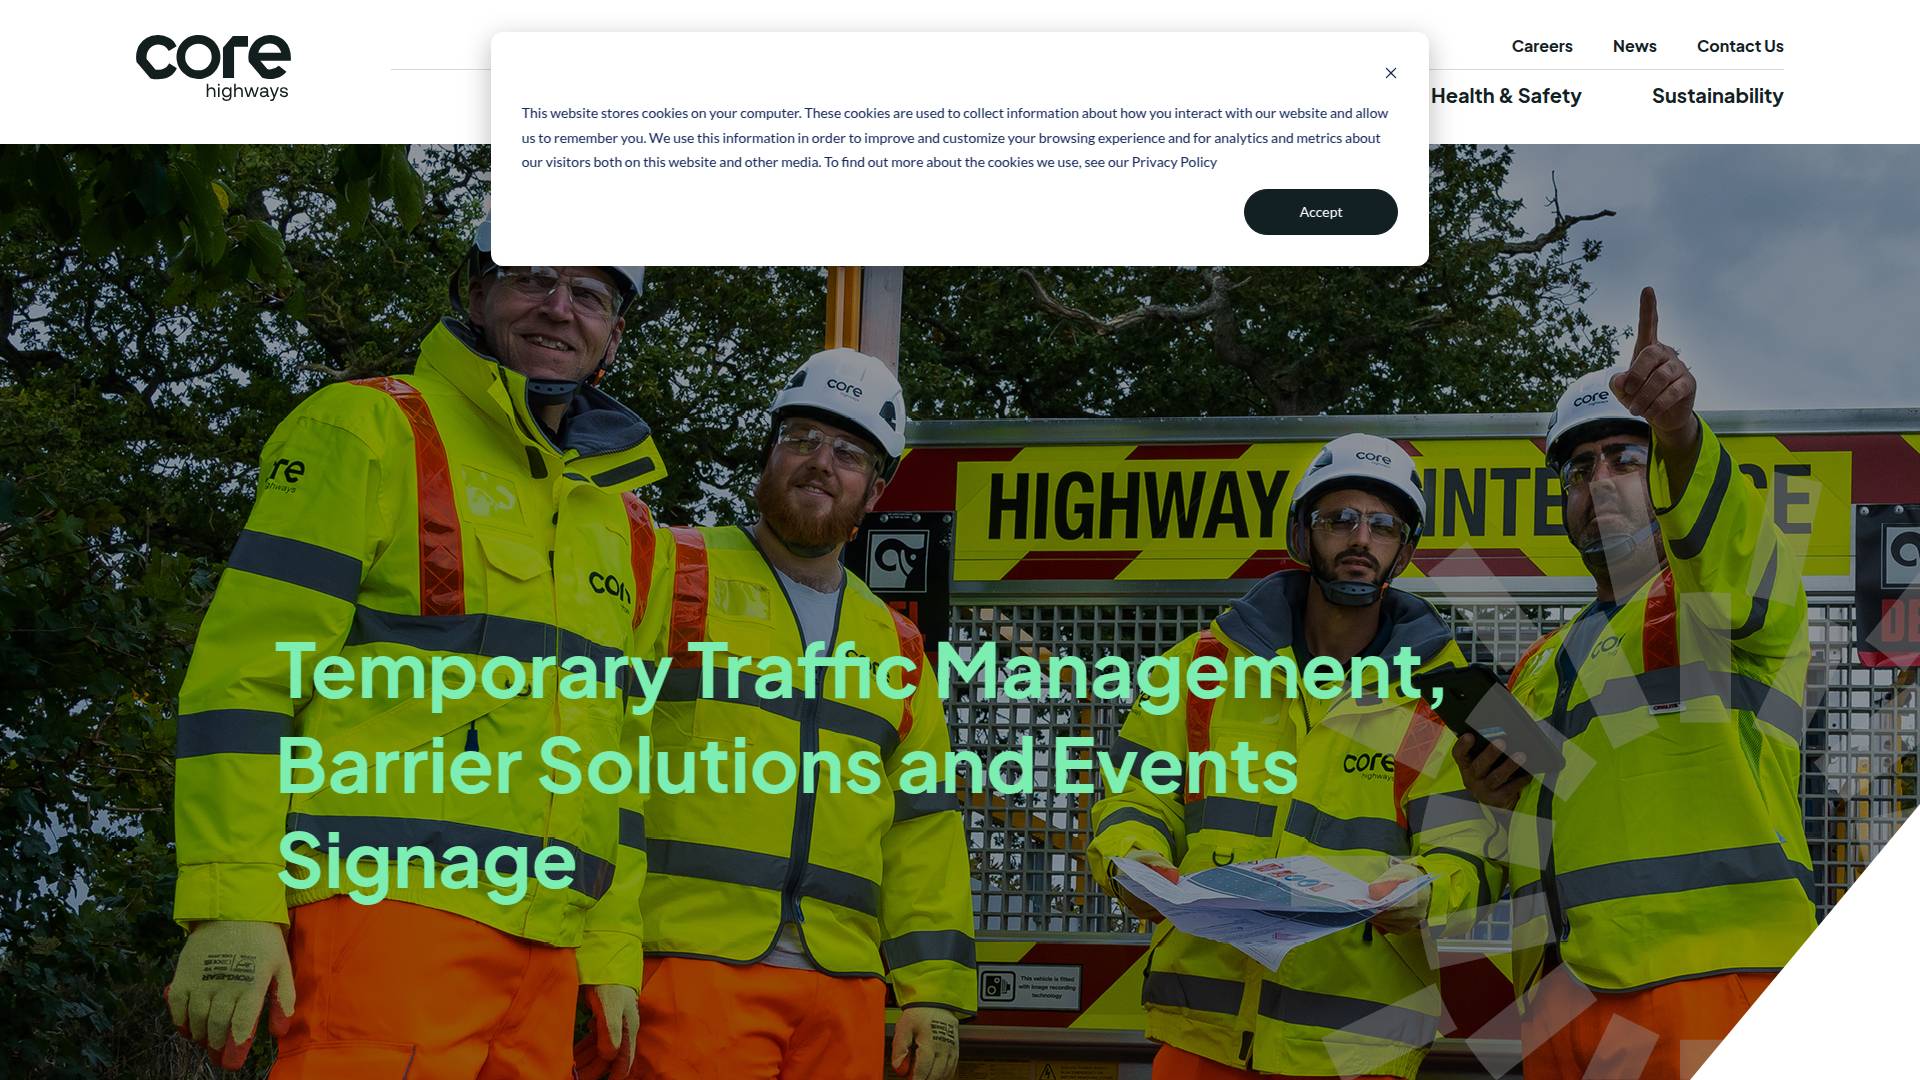Image resolution: width=1920 pixels, height=1080 pixels.
Task: Accept the website cookies
Action: [x=1320, y=212]
